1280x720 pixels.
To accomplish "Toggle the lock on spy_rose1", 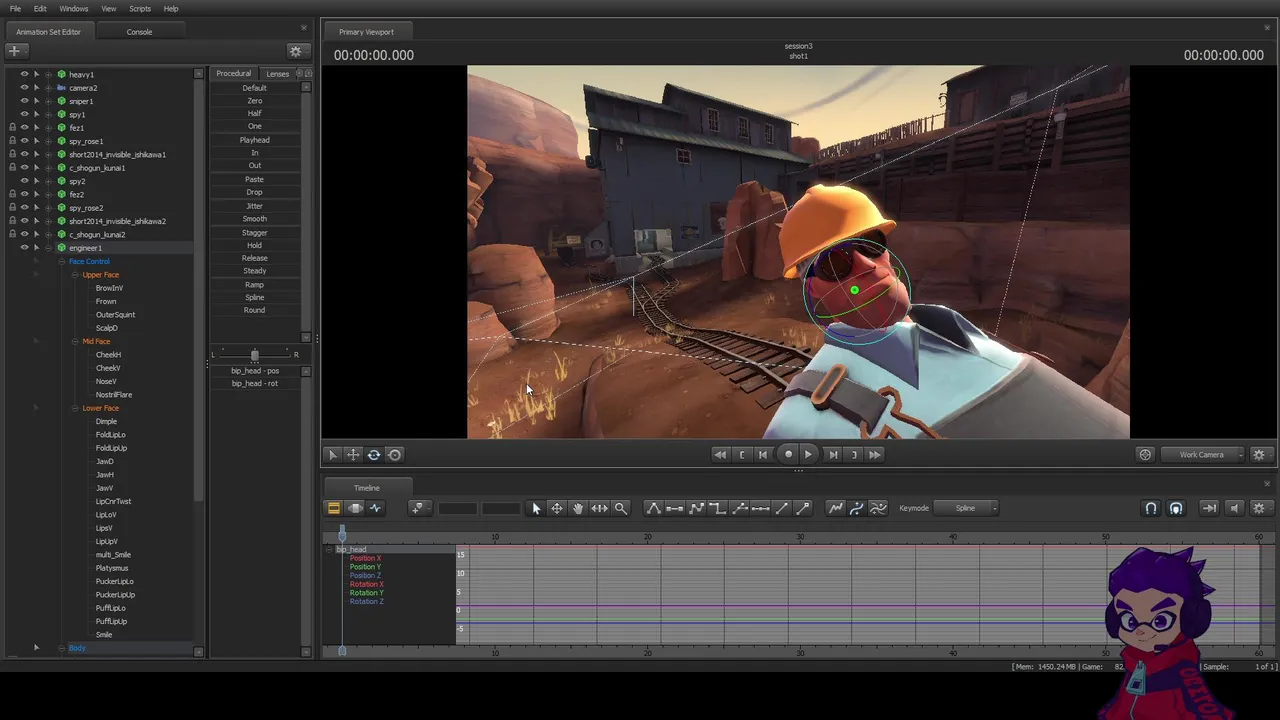I will click(x=12, y=141).
